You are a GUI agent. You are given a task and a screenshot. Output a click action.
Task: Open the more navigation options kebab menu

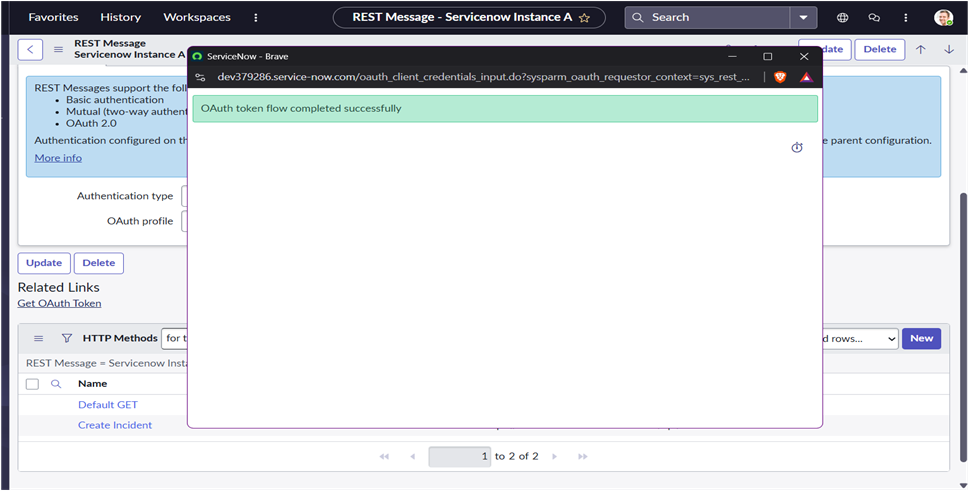coord(256,17)
